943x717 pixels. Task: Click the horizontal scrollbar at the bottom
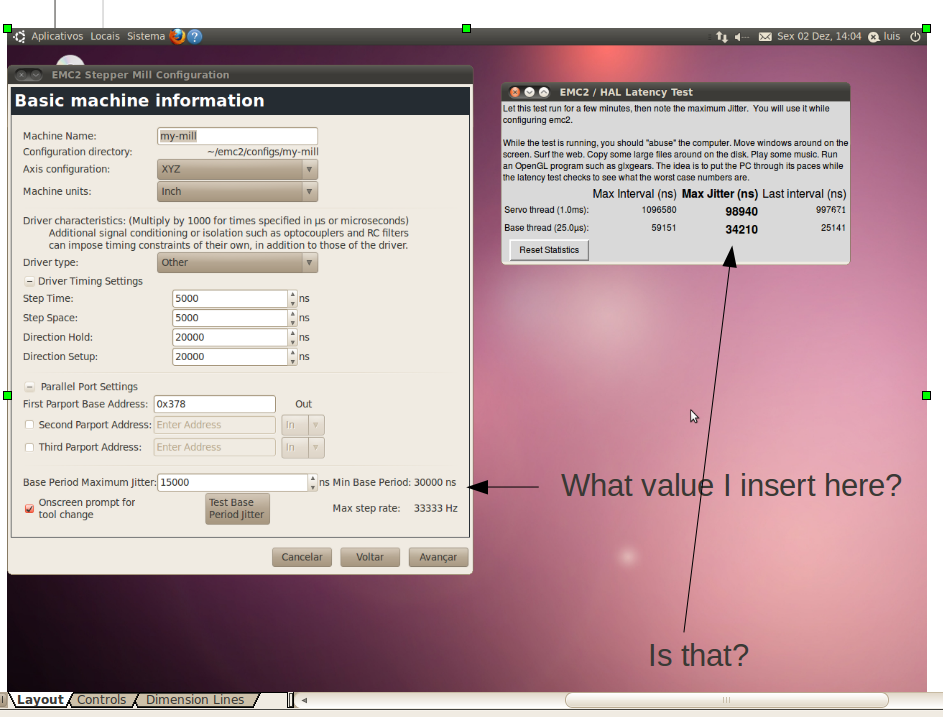pyautogui.click(x=726, y=700)
